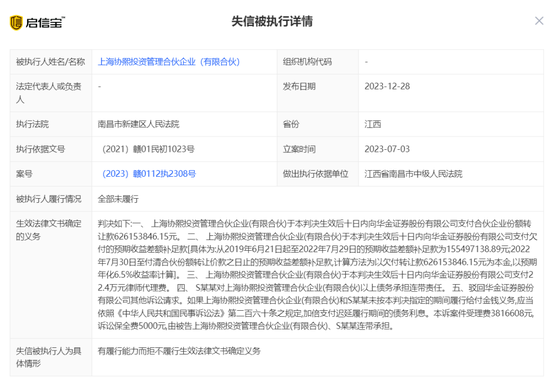Click the province value 江西
550x380 pixels.
[373, 124]
